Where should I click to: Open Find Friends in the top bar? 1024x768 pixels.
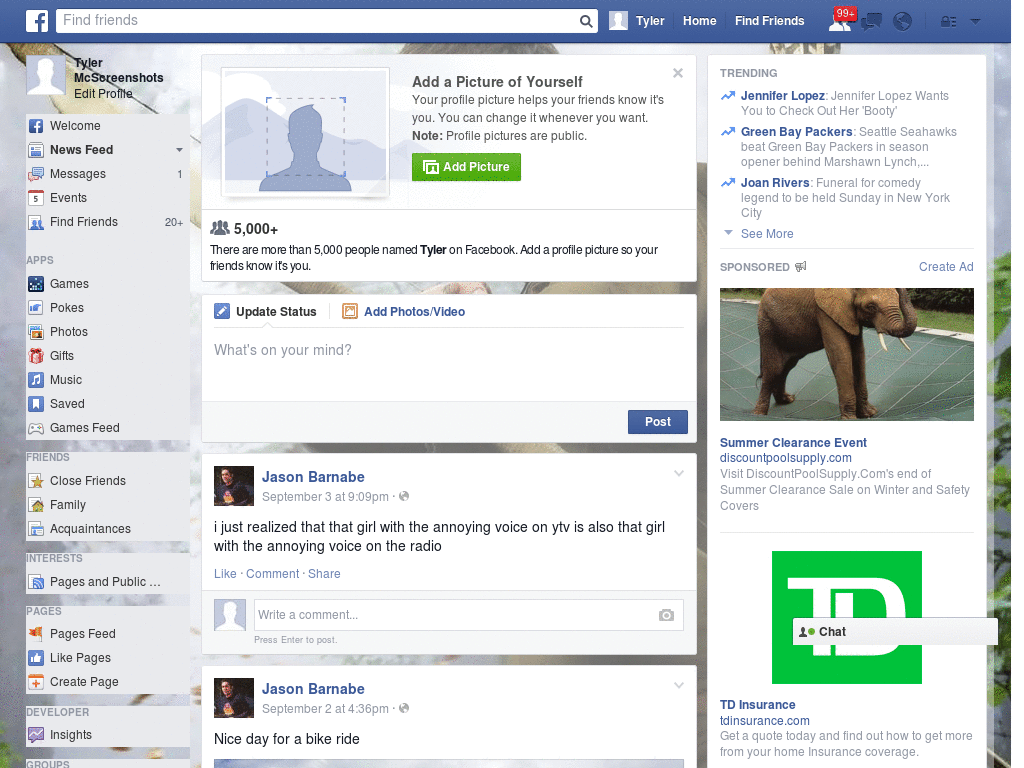pos(769,21)
